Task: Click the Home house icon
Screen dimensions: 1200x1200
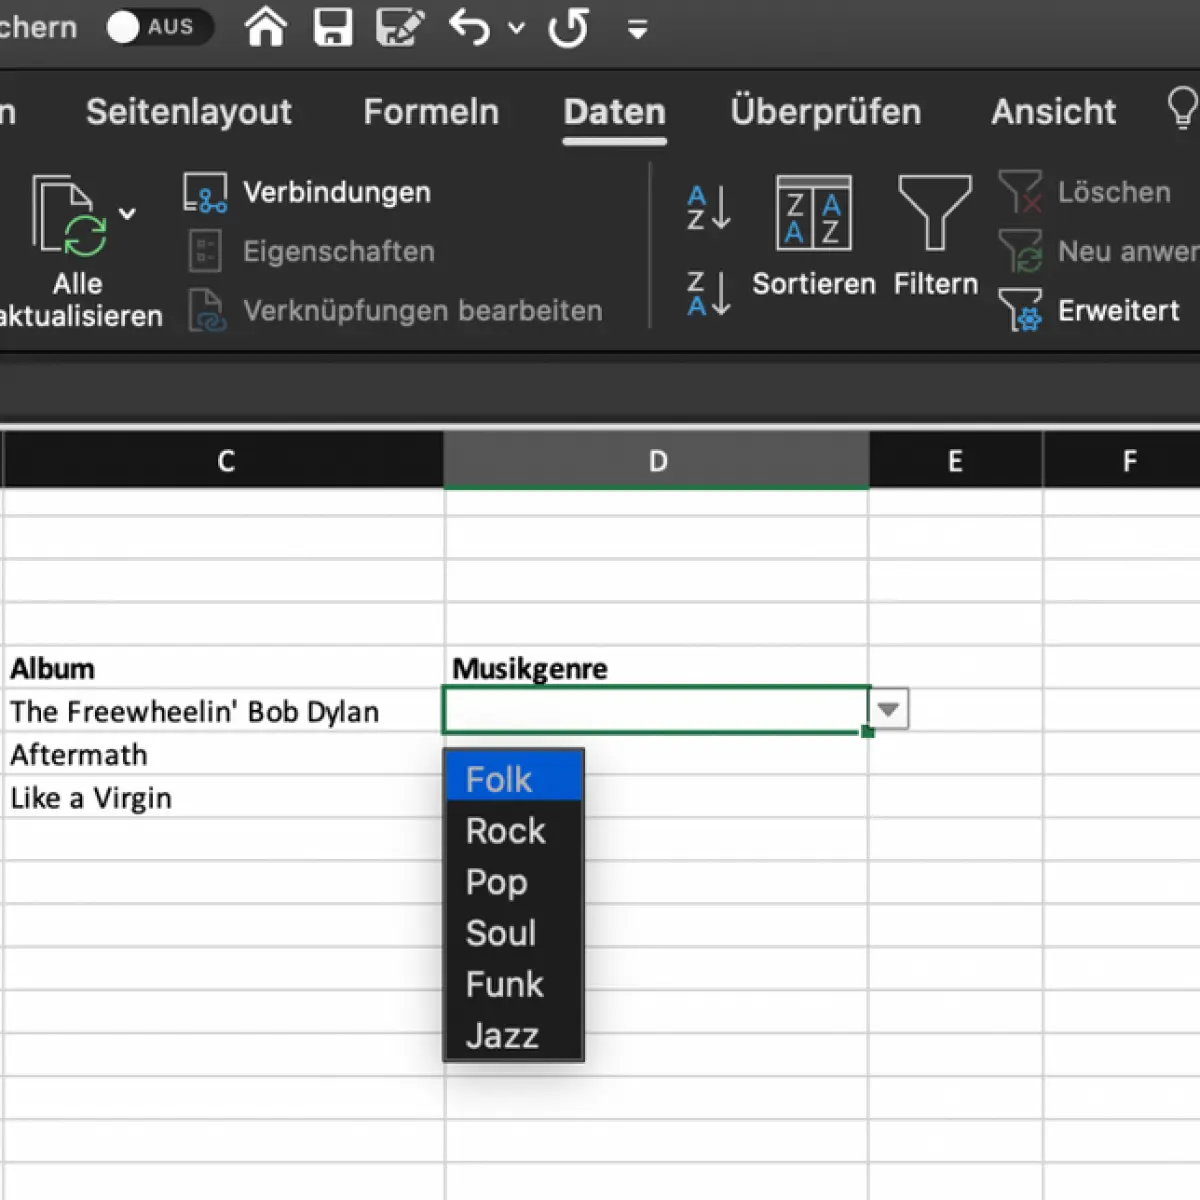Action: [266, 27]
